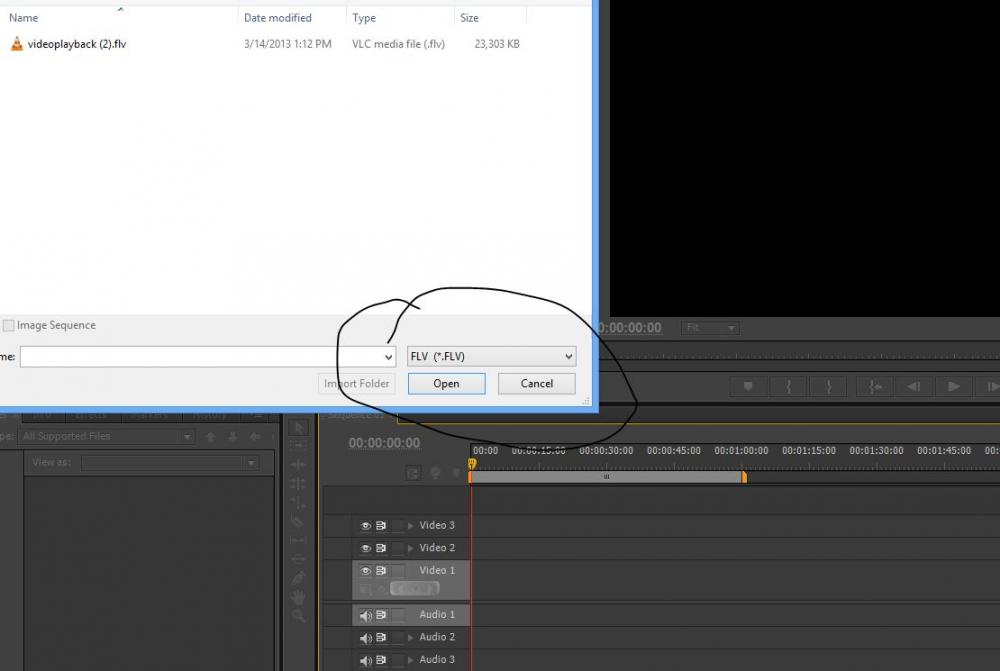Toggle the timeline Snap icon
This screenshot has width=1000, height=671.
coord(413,473)
